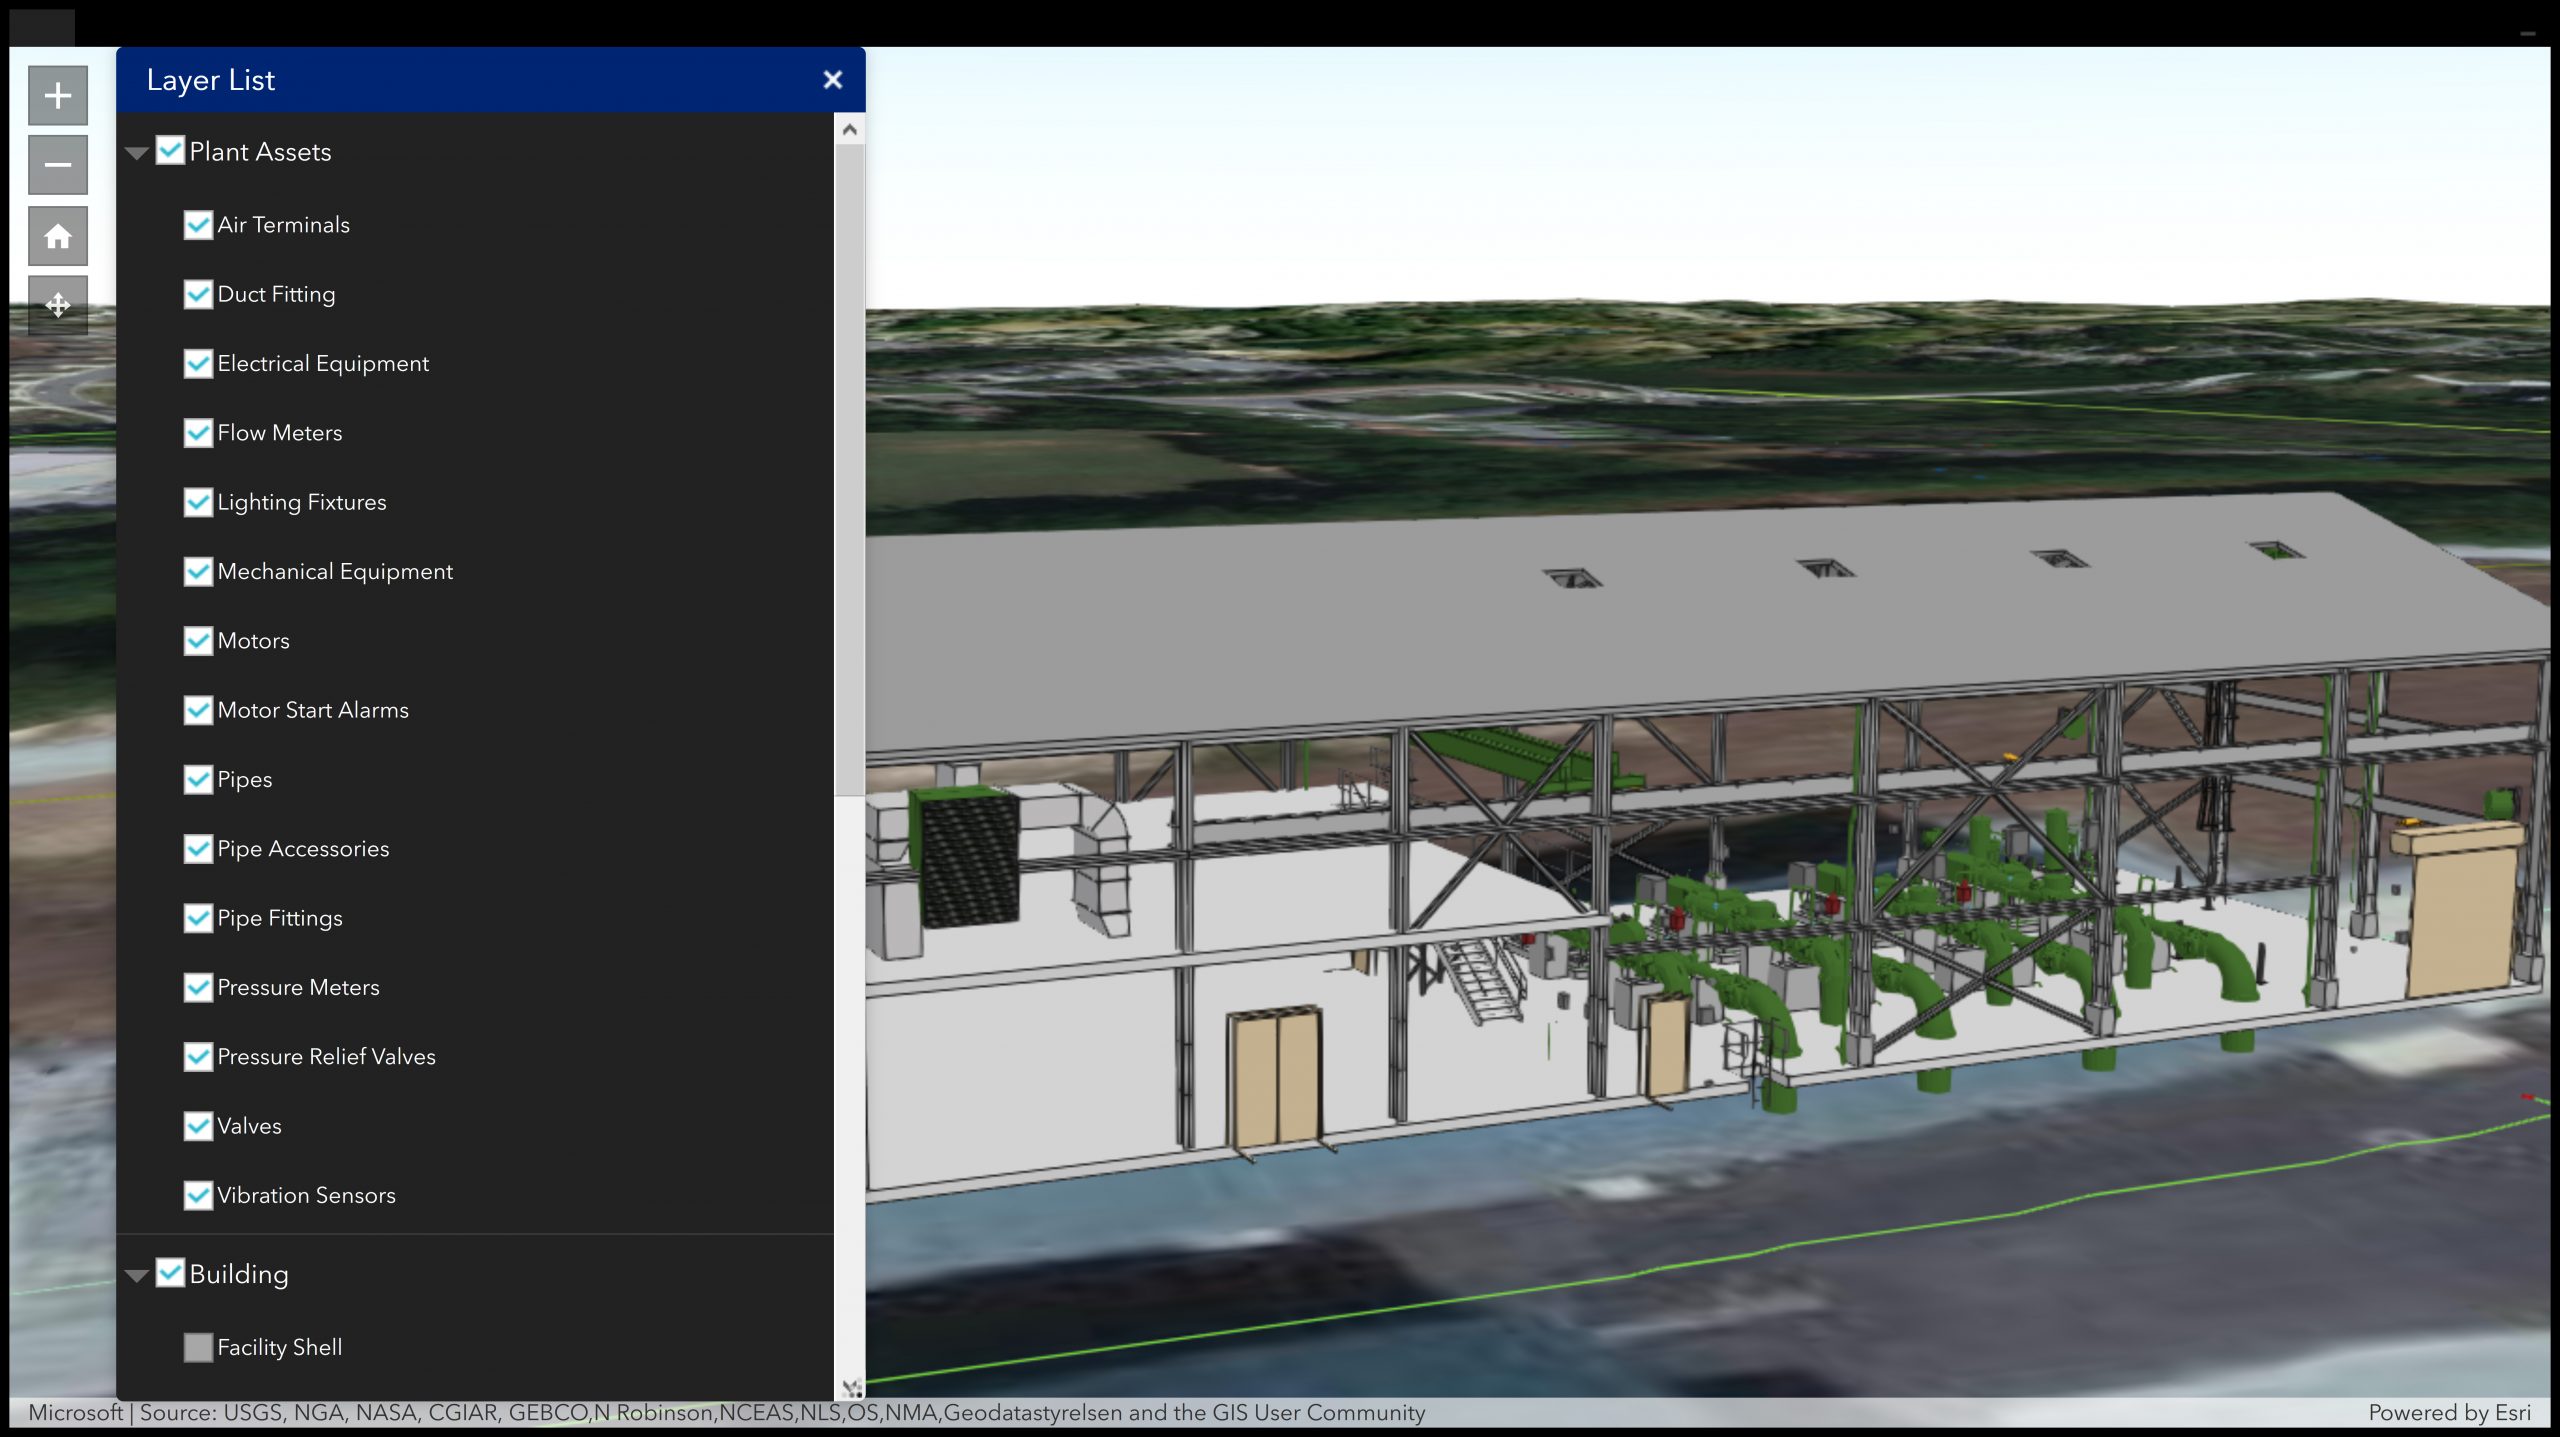Select Plant Assets group label
The width and height of the screenshot is (2560, 1437).
pyautogui.click(x=260, y=151)
